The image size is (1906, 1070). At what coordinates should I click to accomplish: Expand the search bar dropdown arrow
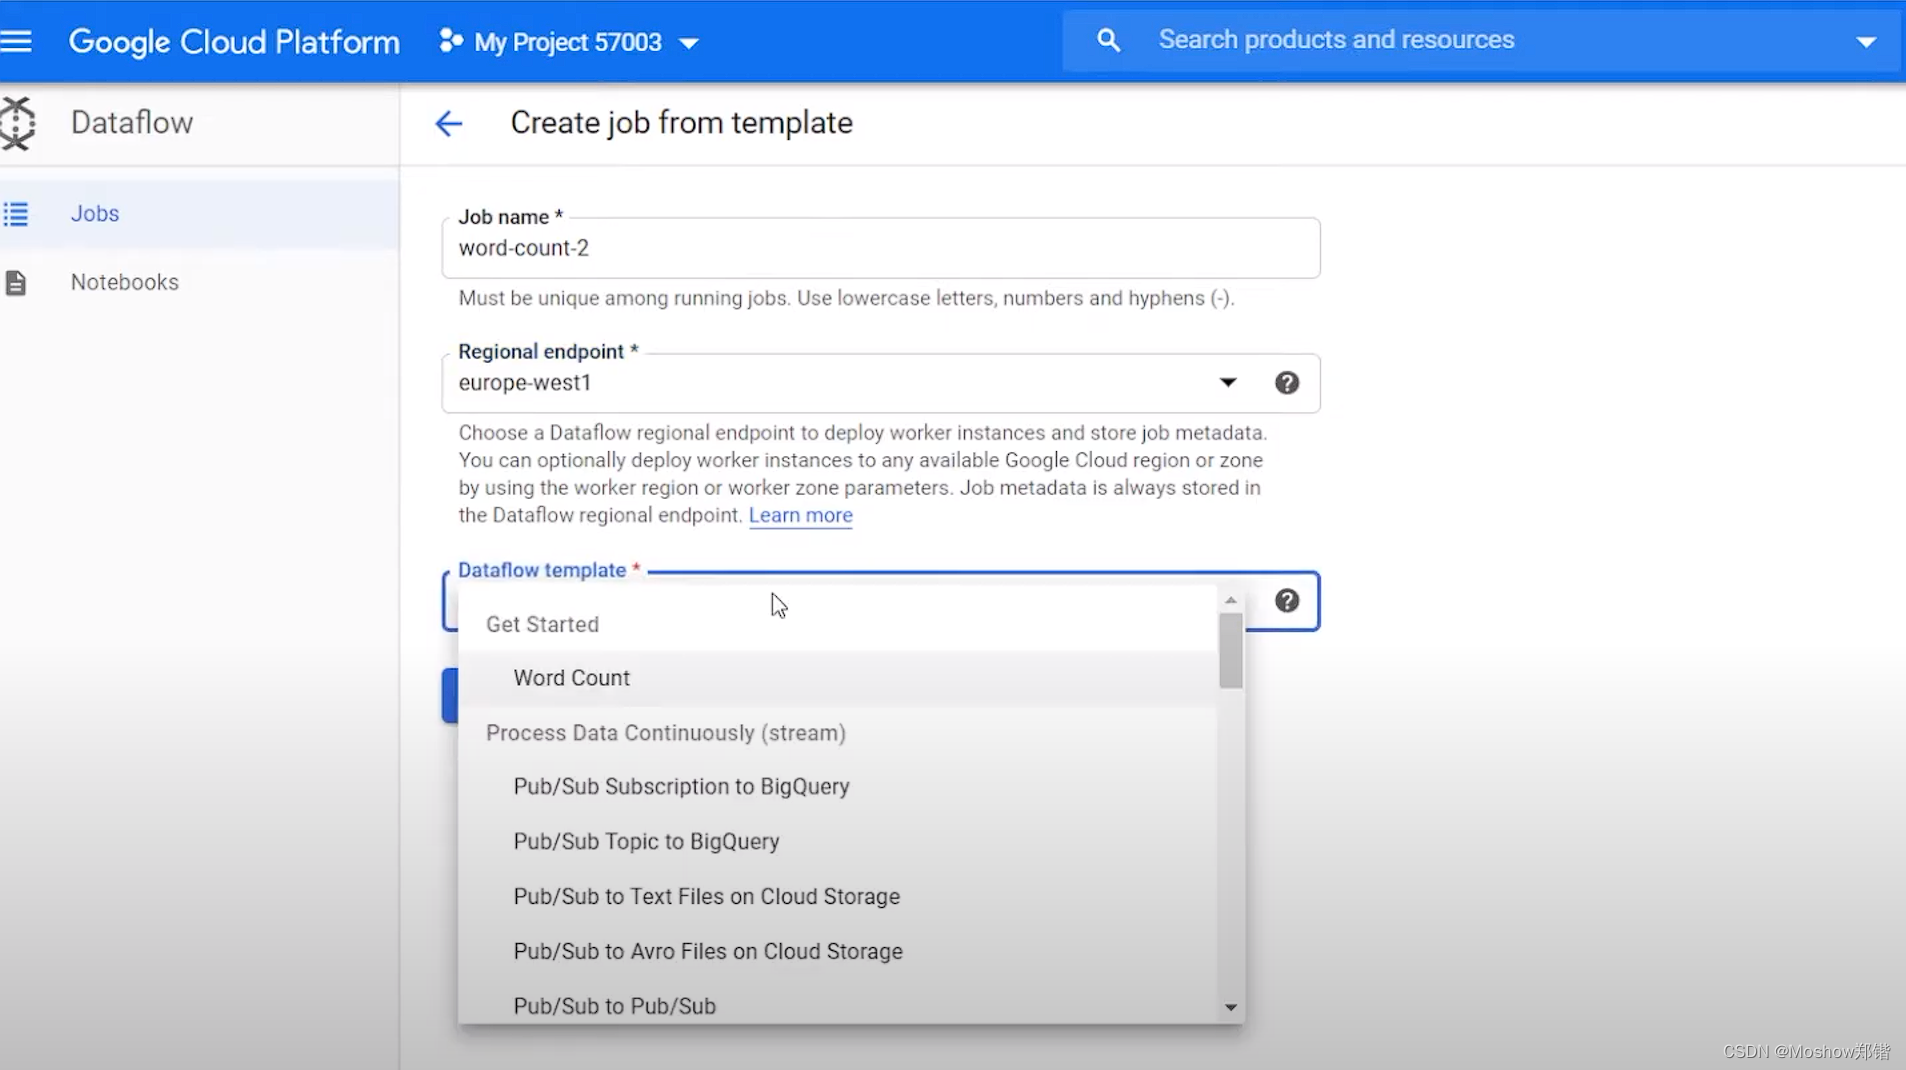point(1865,42)
